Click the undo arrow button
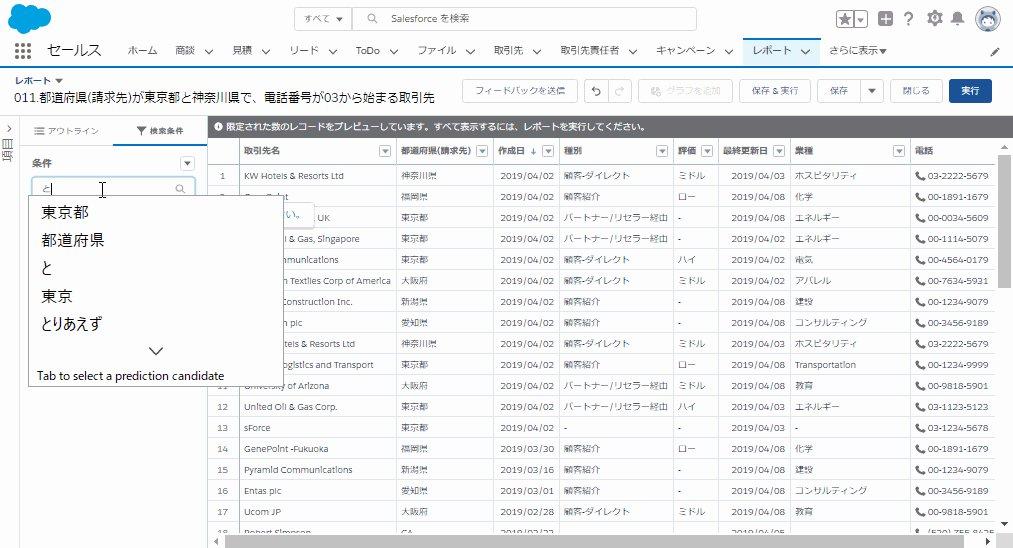The height and width of the screenshot is (548, 1013). point(596,91)
